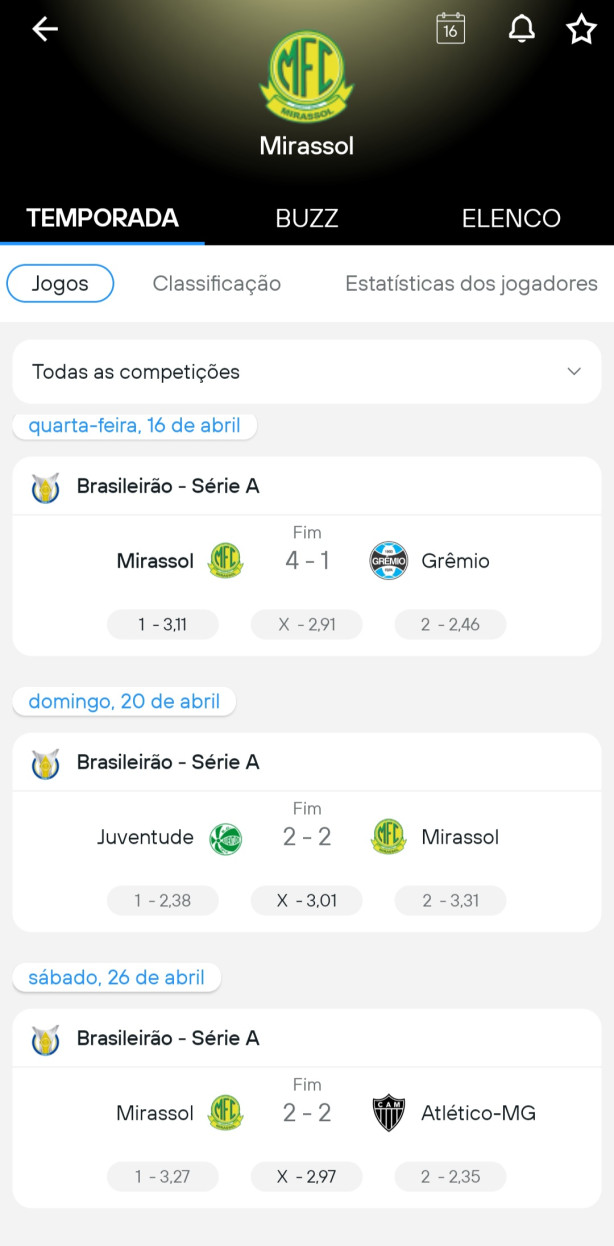The height and width of the screenshot is (1246, 614).
Task: Open Brasileirão league icon in Grêmio match card
Action: [x=45, y=486]
